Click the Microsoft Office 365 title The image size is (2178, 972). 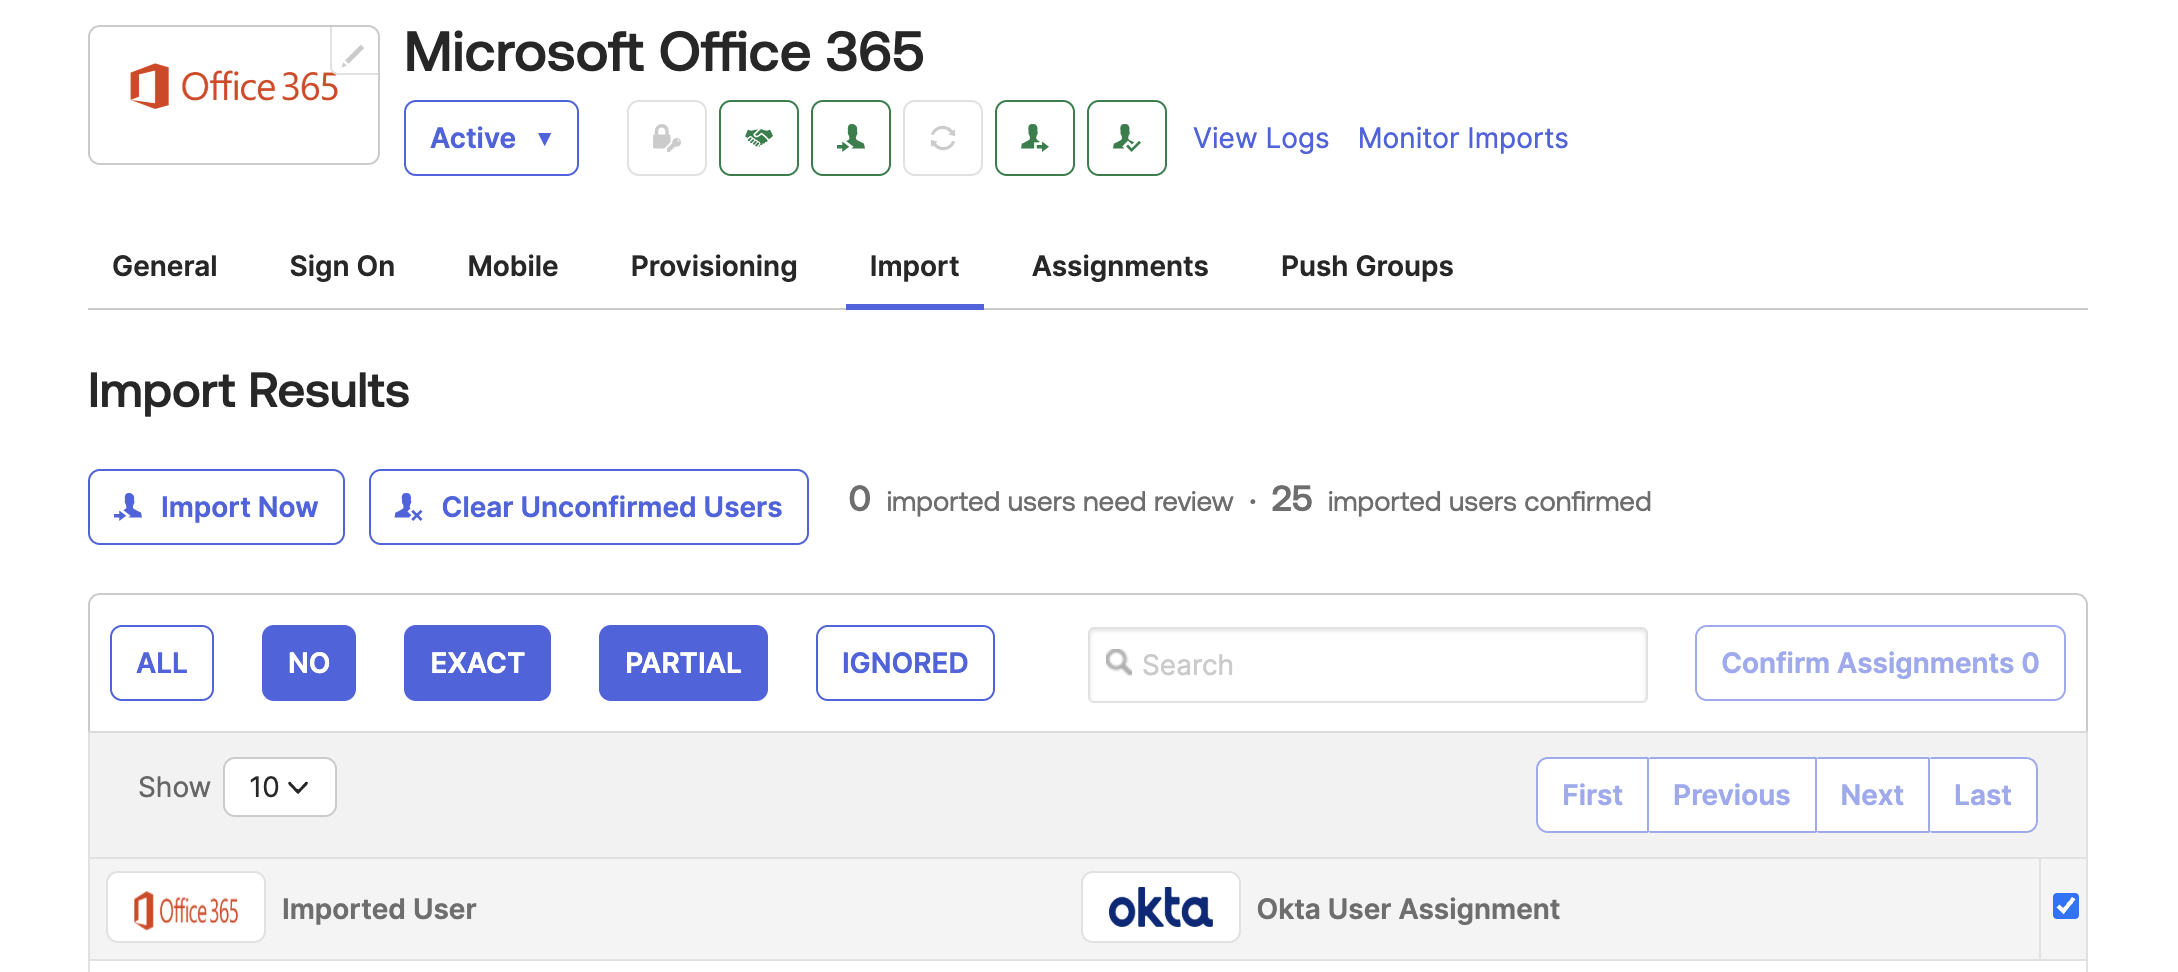[664, 52]
